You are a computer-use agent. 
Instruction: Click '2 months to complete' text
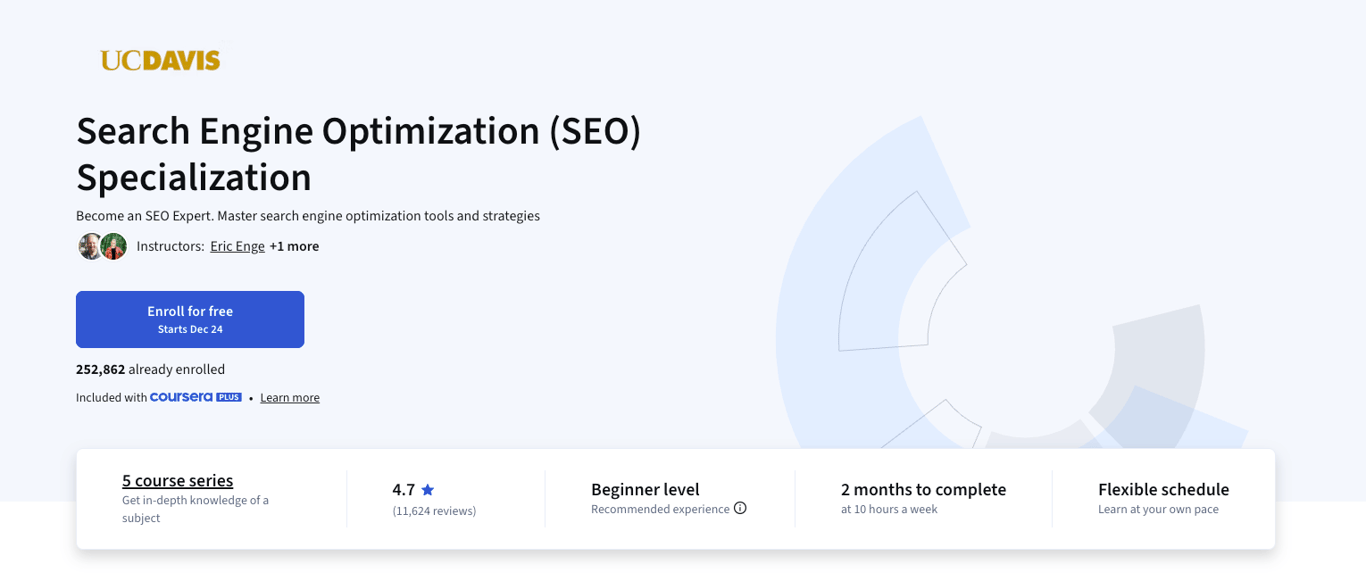coord(923,490)
